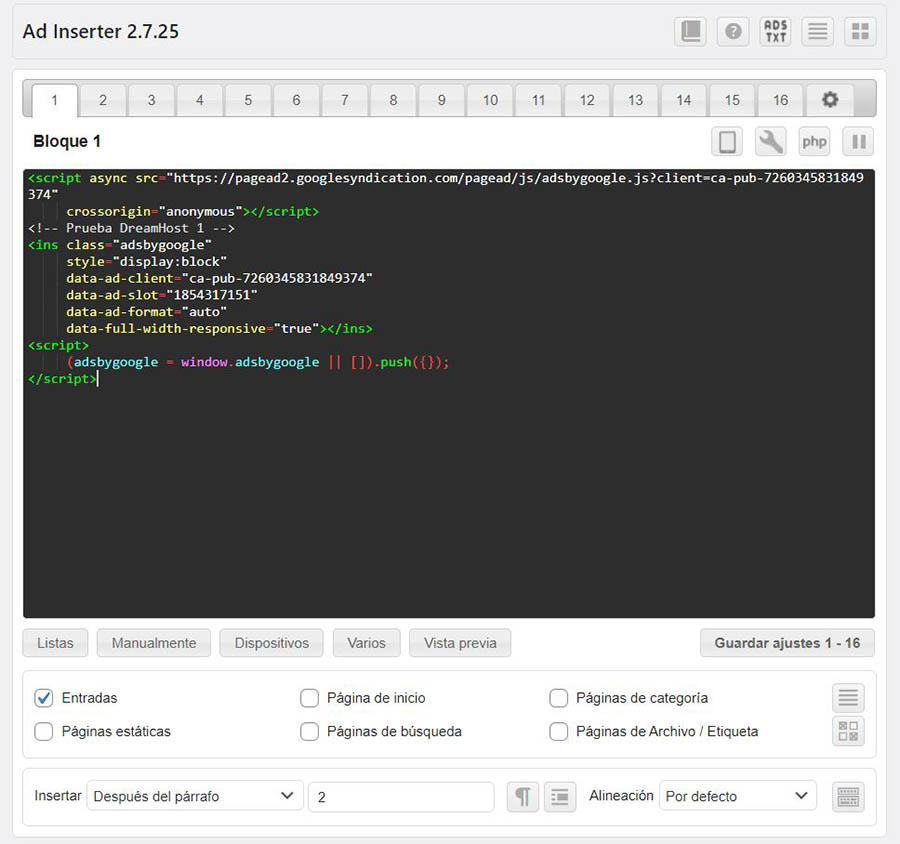This screenshot has width=900, height=844.
Task: Open the documentation book icon
Action: (x=691, y=32)
